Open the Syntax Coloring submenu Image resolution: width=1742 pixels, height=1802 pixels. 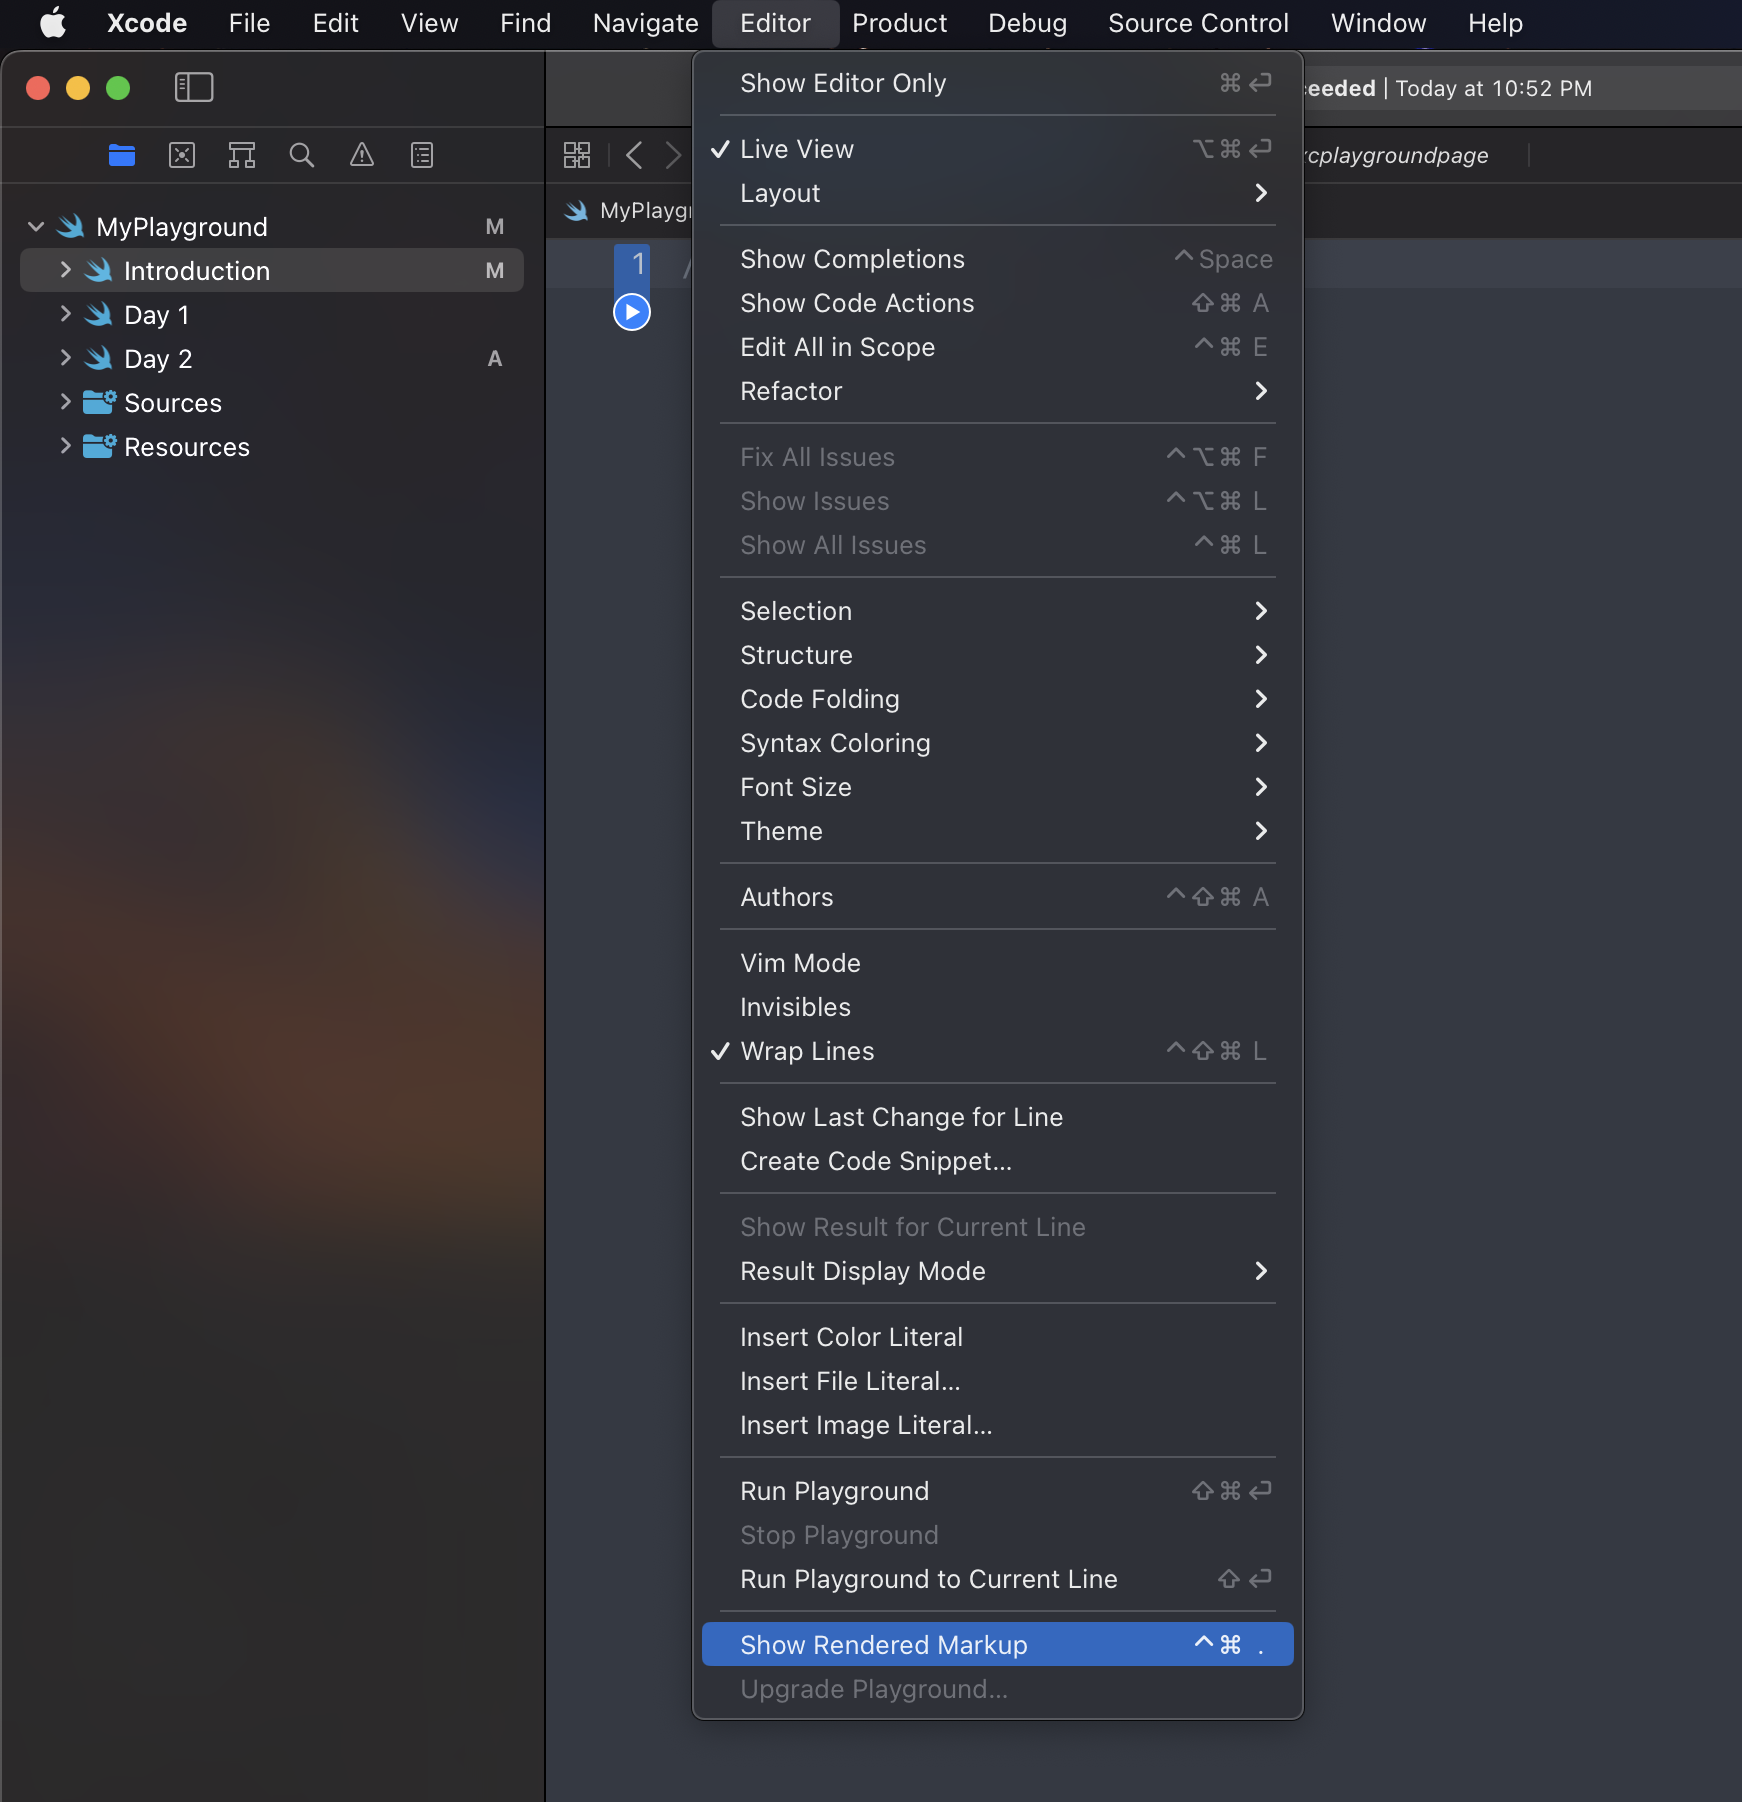coord(835,743)
